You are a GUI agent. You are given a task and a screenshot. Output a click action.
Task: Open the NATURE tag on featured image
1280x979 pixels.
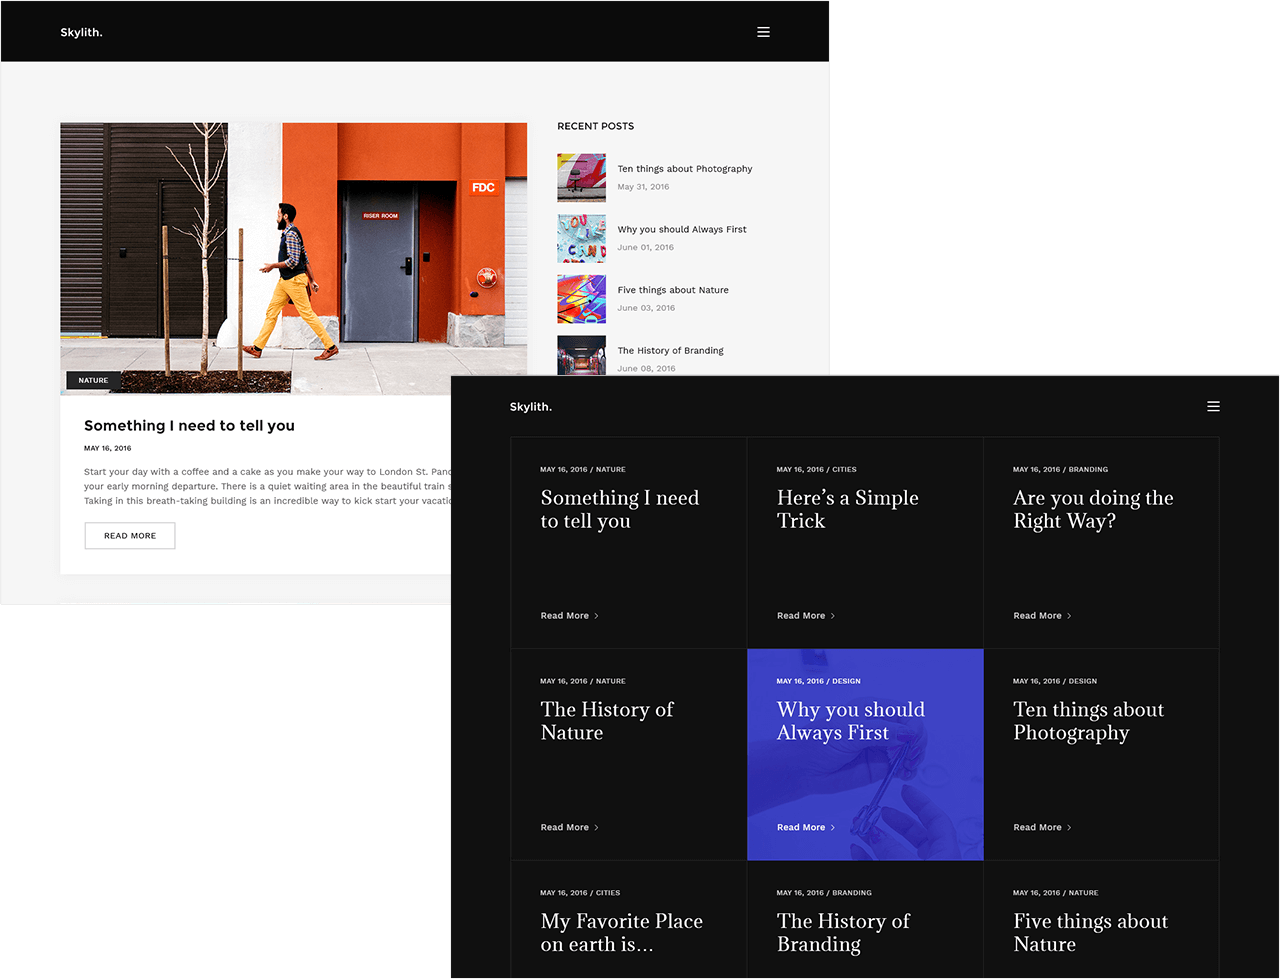93,380
